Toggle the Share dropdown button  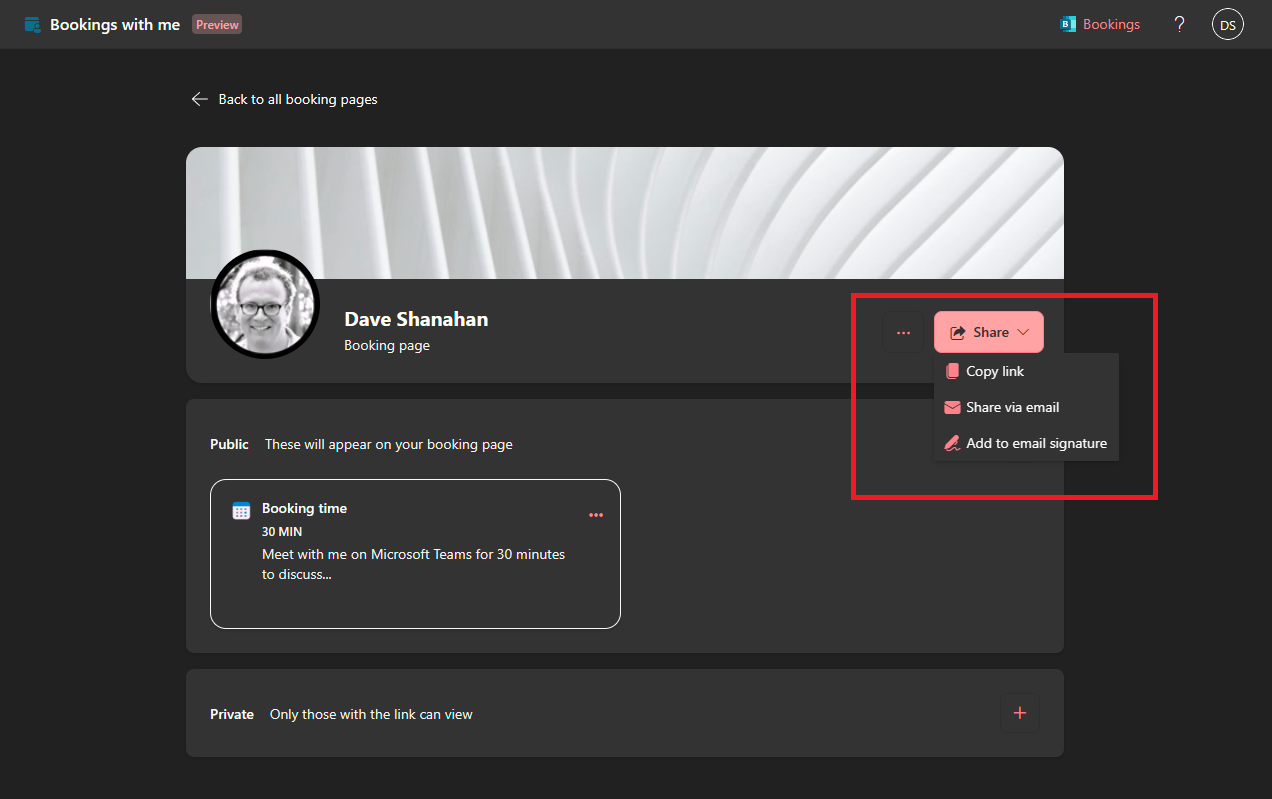click(988, 332)
